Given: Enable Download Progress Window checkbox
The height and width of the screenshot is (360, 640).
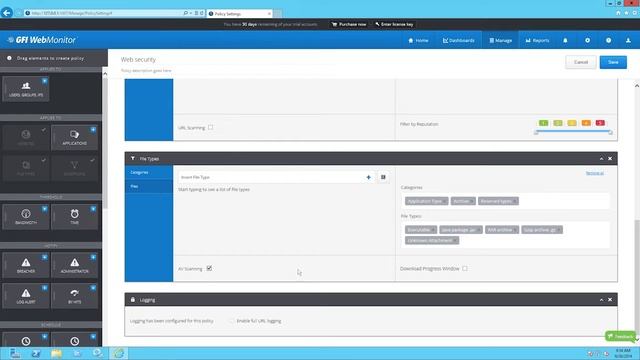Looking at the screenshot, I should point(465,268).
